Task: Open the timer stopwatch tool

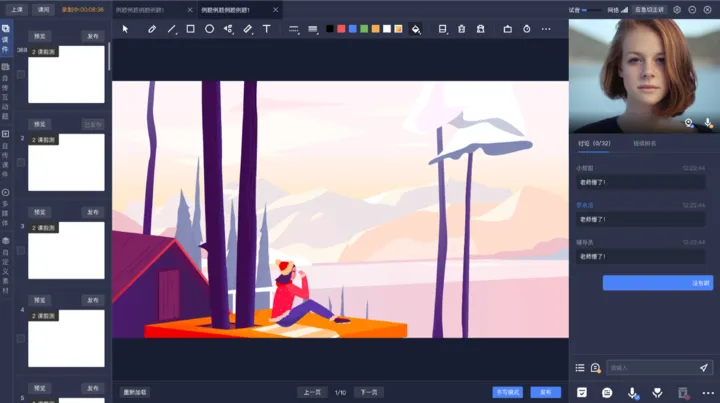Action: click(527, 29)
